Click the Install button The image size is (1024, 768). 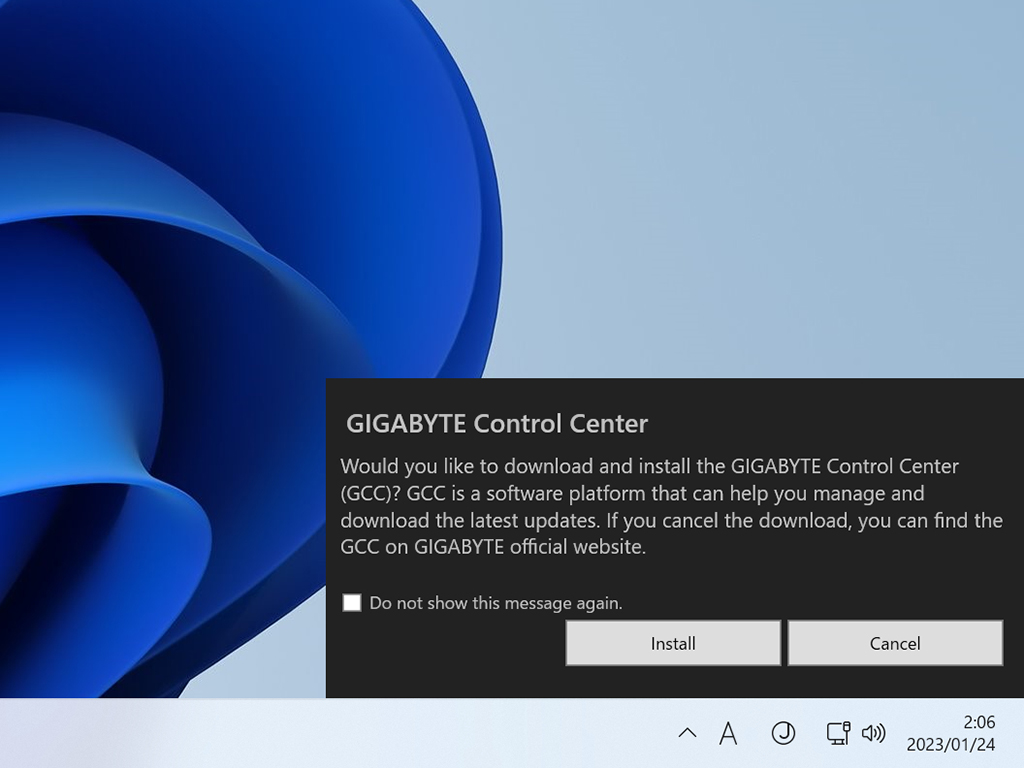pyautogui.click(x=673, y=643)
